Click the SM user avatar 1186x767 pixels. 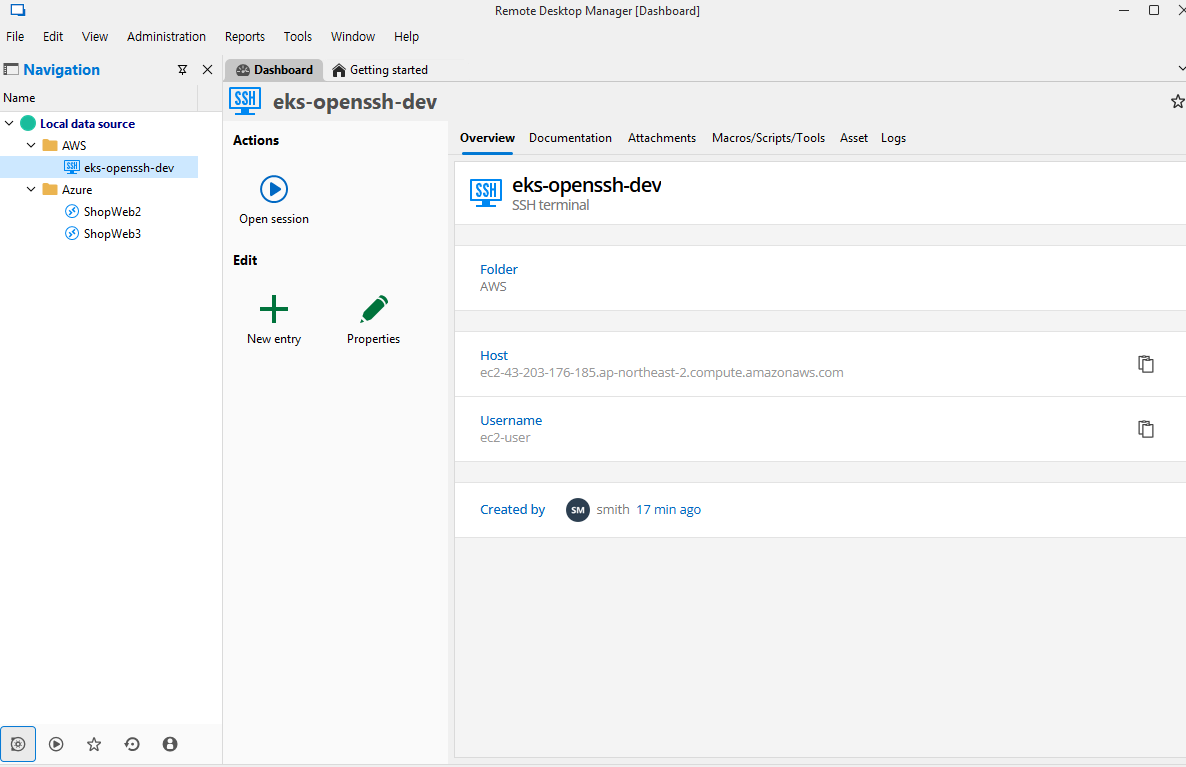coord(578,510)
